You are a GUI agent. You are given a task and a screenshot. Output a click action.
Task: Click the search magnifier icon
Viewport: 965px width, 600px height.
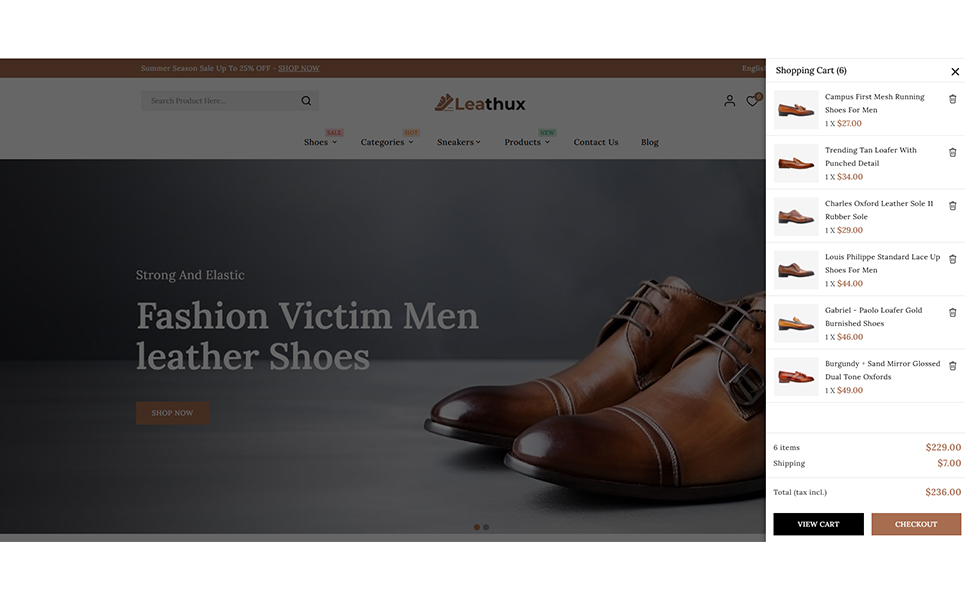tap(306, 101)
